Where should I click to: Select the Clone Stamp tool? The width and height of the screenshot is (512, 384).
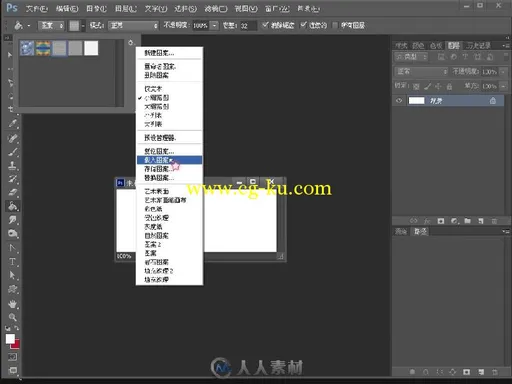coord(12,165)
